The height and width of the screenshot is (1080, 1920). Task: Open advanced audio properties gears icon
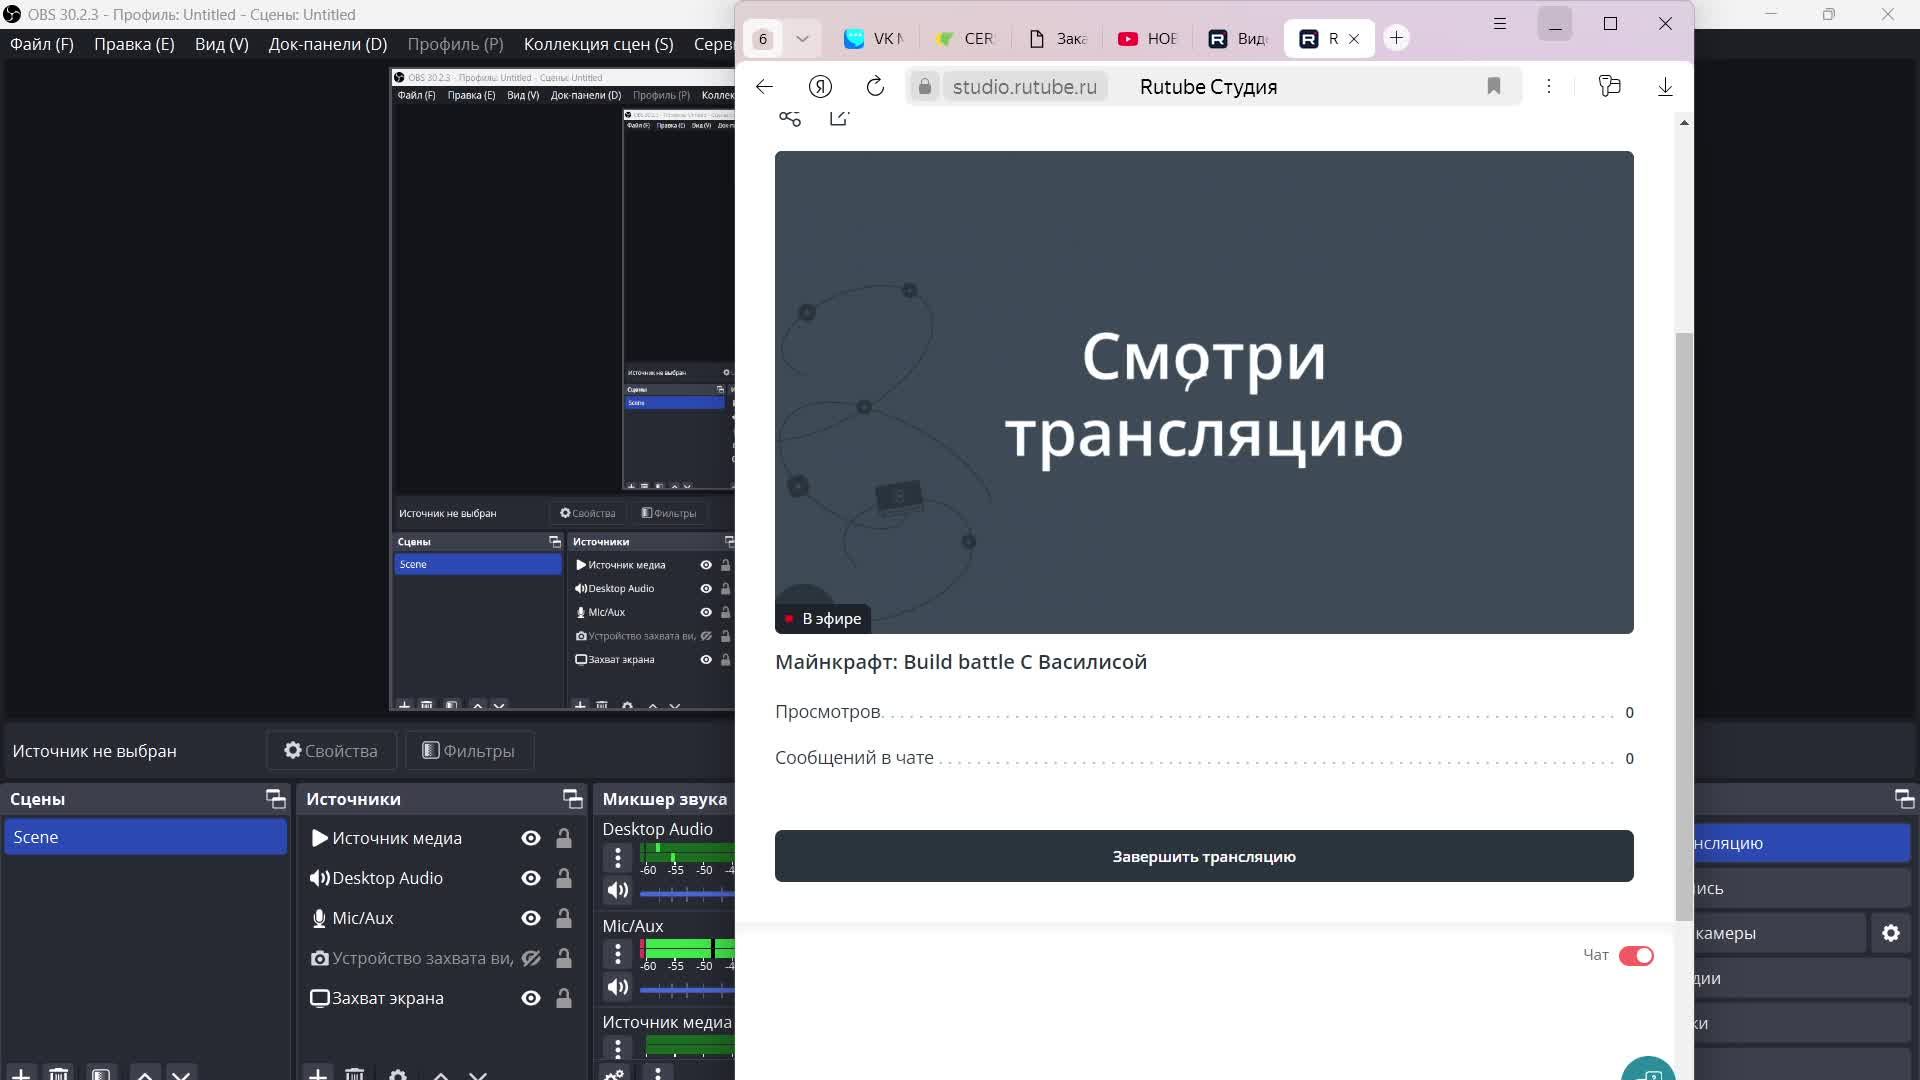[614, 1074]
